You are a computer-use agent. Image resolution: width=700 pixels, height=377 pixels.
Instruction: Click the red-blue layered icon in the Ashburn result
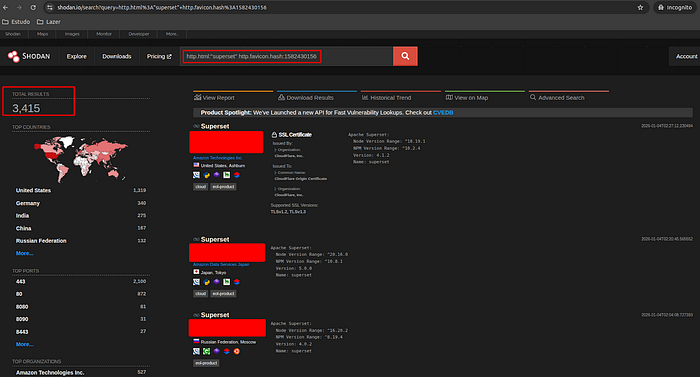click(x=237, y=175)
